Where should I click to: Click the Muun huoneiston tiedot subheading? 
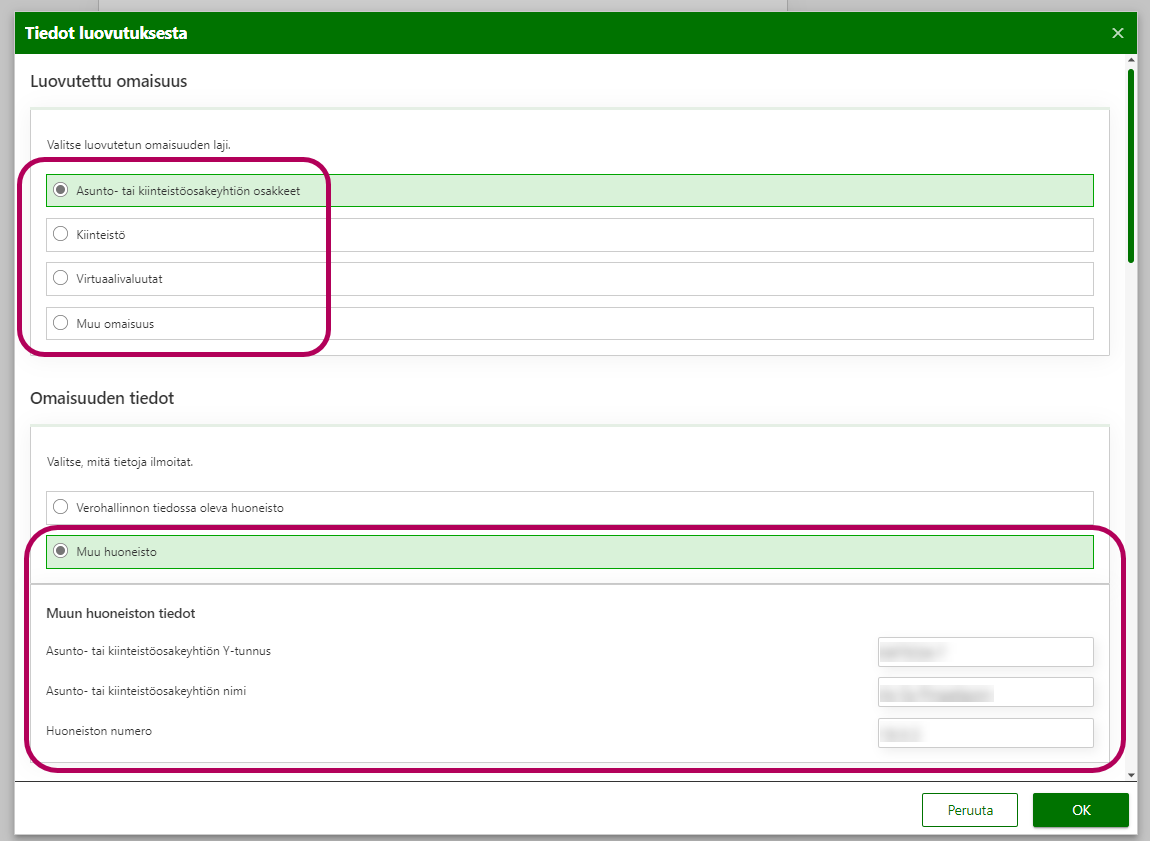pyautogui.click(x=120, y=613)
